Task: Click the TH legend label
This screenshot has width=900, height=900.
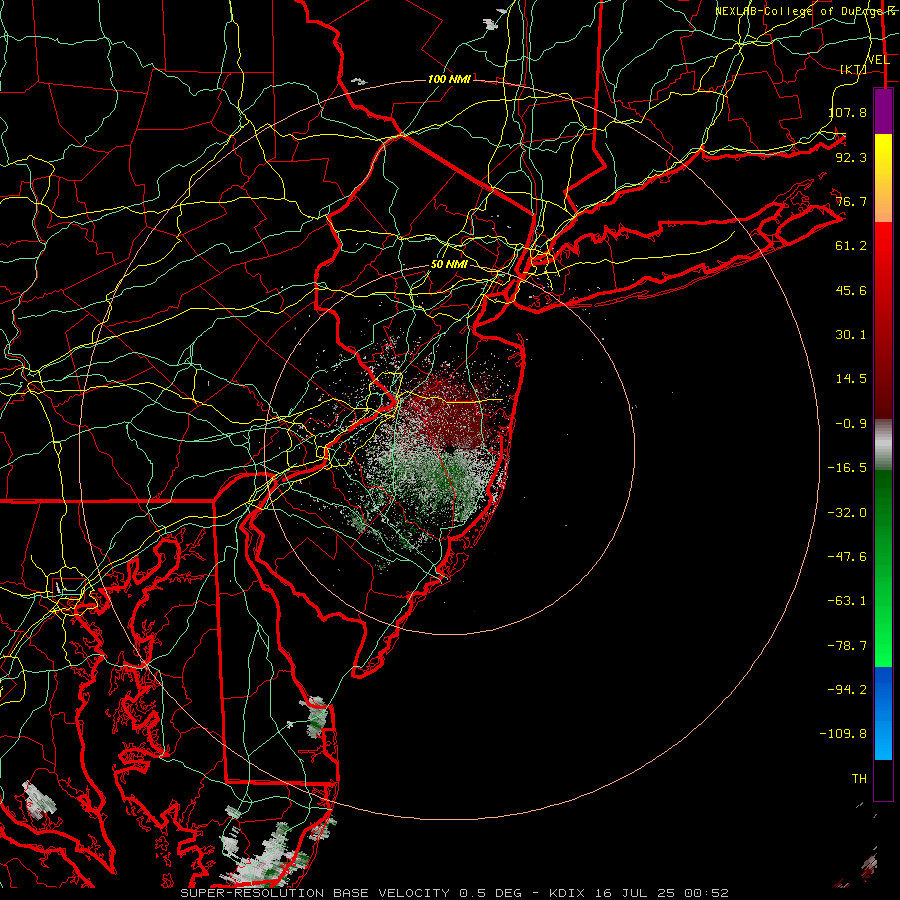Action: (859, 778)
